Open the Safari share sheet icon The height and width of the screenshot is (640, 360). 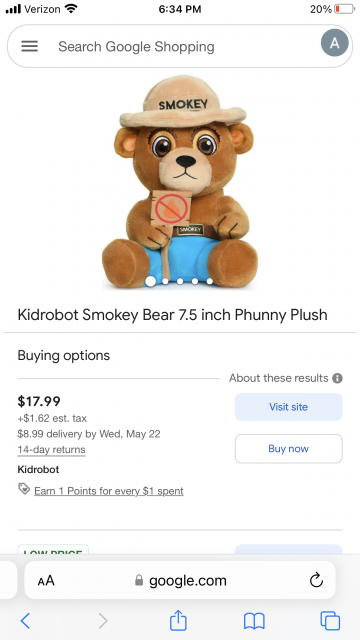pyautogui.click(x=178, y=620)
